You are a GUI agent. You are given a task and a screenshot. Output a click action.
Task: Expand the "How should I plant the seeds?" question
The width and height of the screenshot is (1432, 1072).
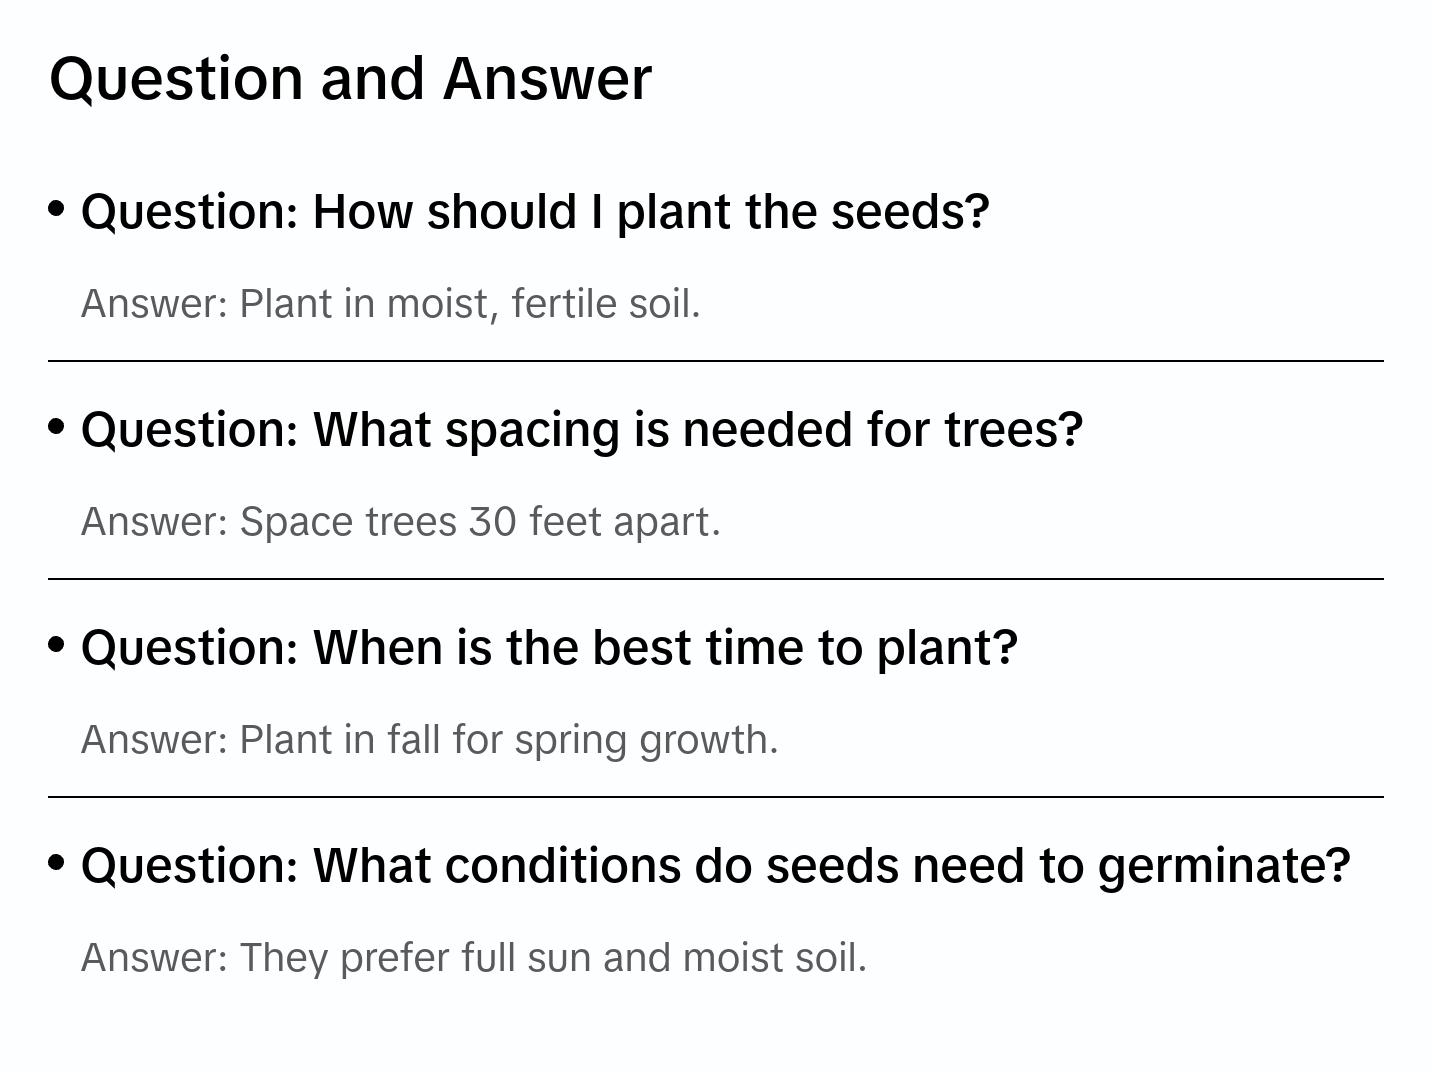coord(535,212)
